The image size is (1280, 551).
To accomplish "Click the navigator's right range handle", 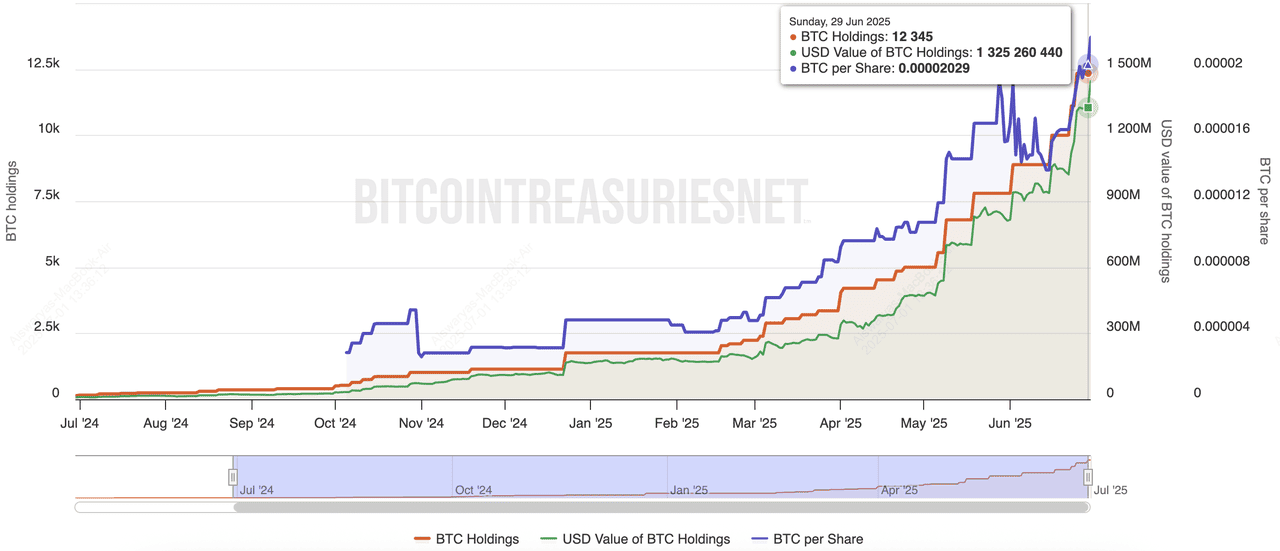I will pyautogui.click(x=1089, y=478).
